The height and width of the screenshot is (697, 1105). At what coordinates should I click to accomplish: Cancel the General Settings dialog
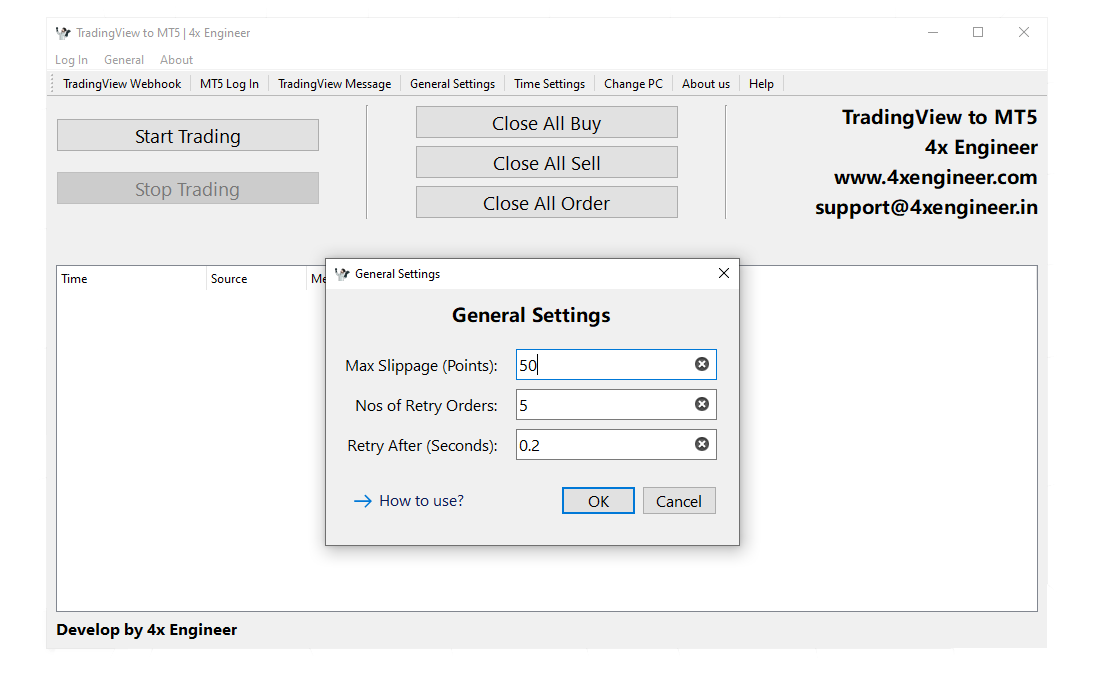(679, 501)
